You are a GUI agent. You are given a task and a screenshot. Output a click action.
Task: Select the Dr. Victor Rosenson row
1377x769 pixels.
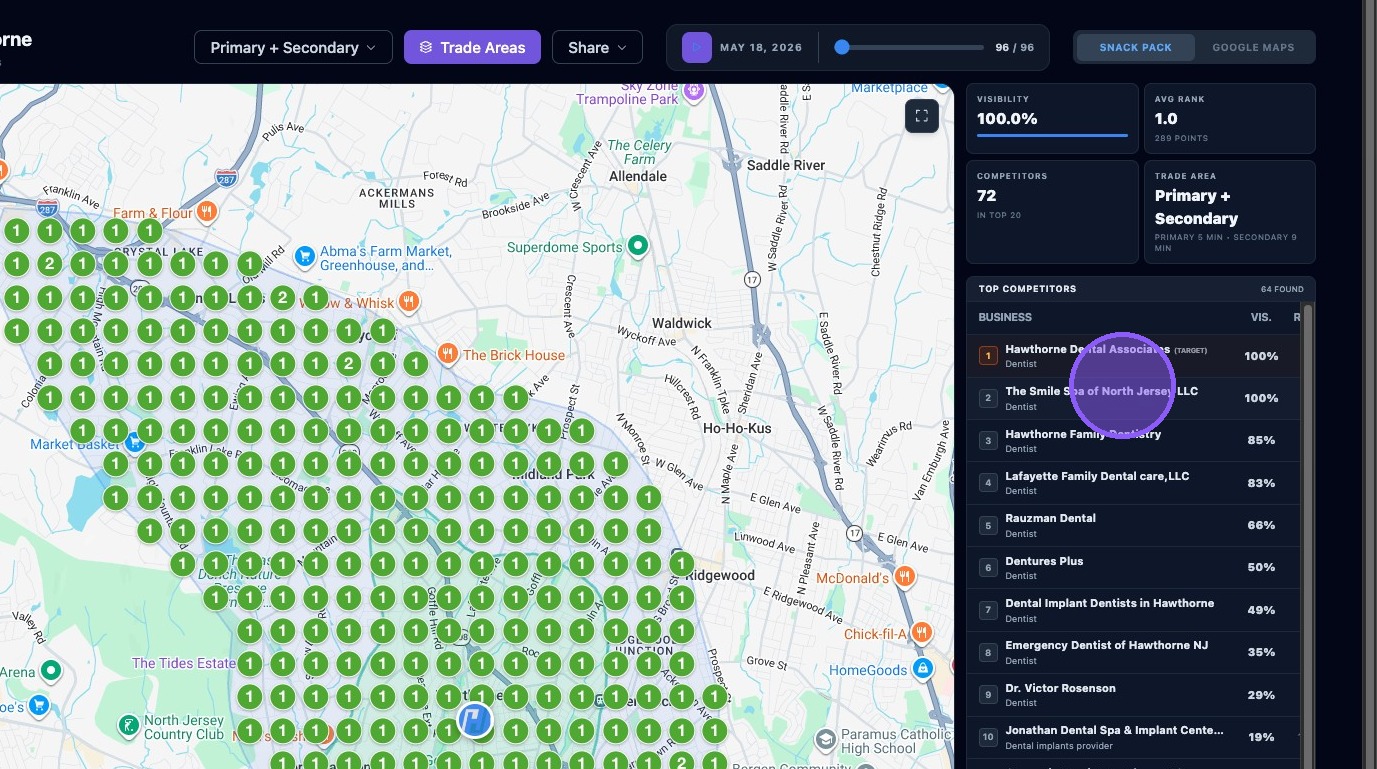(1134, 695)
